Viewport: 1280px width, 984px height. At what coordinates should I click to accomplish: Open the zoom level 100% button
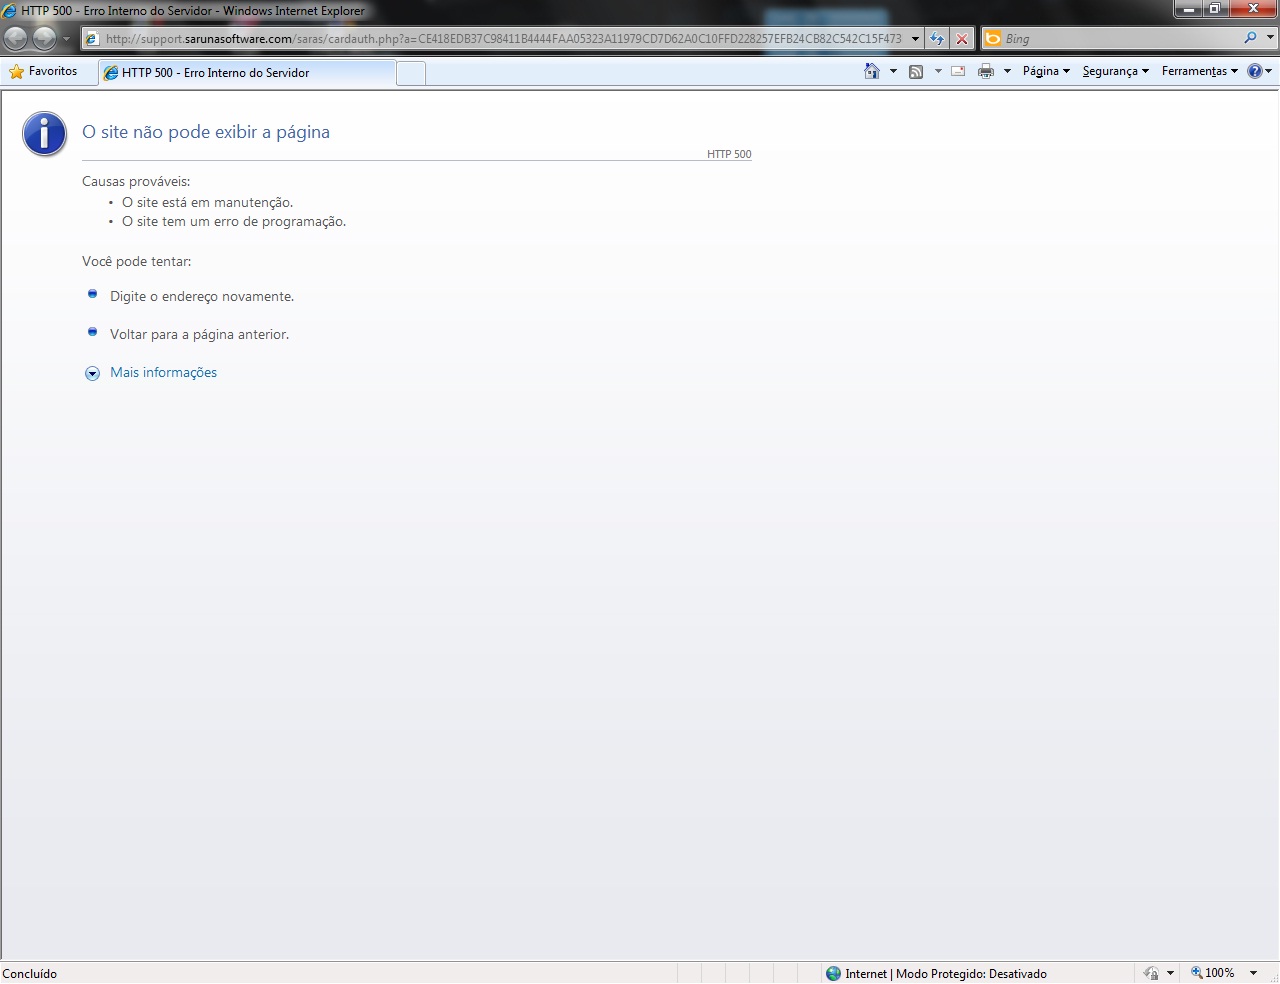(1212, 973)
